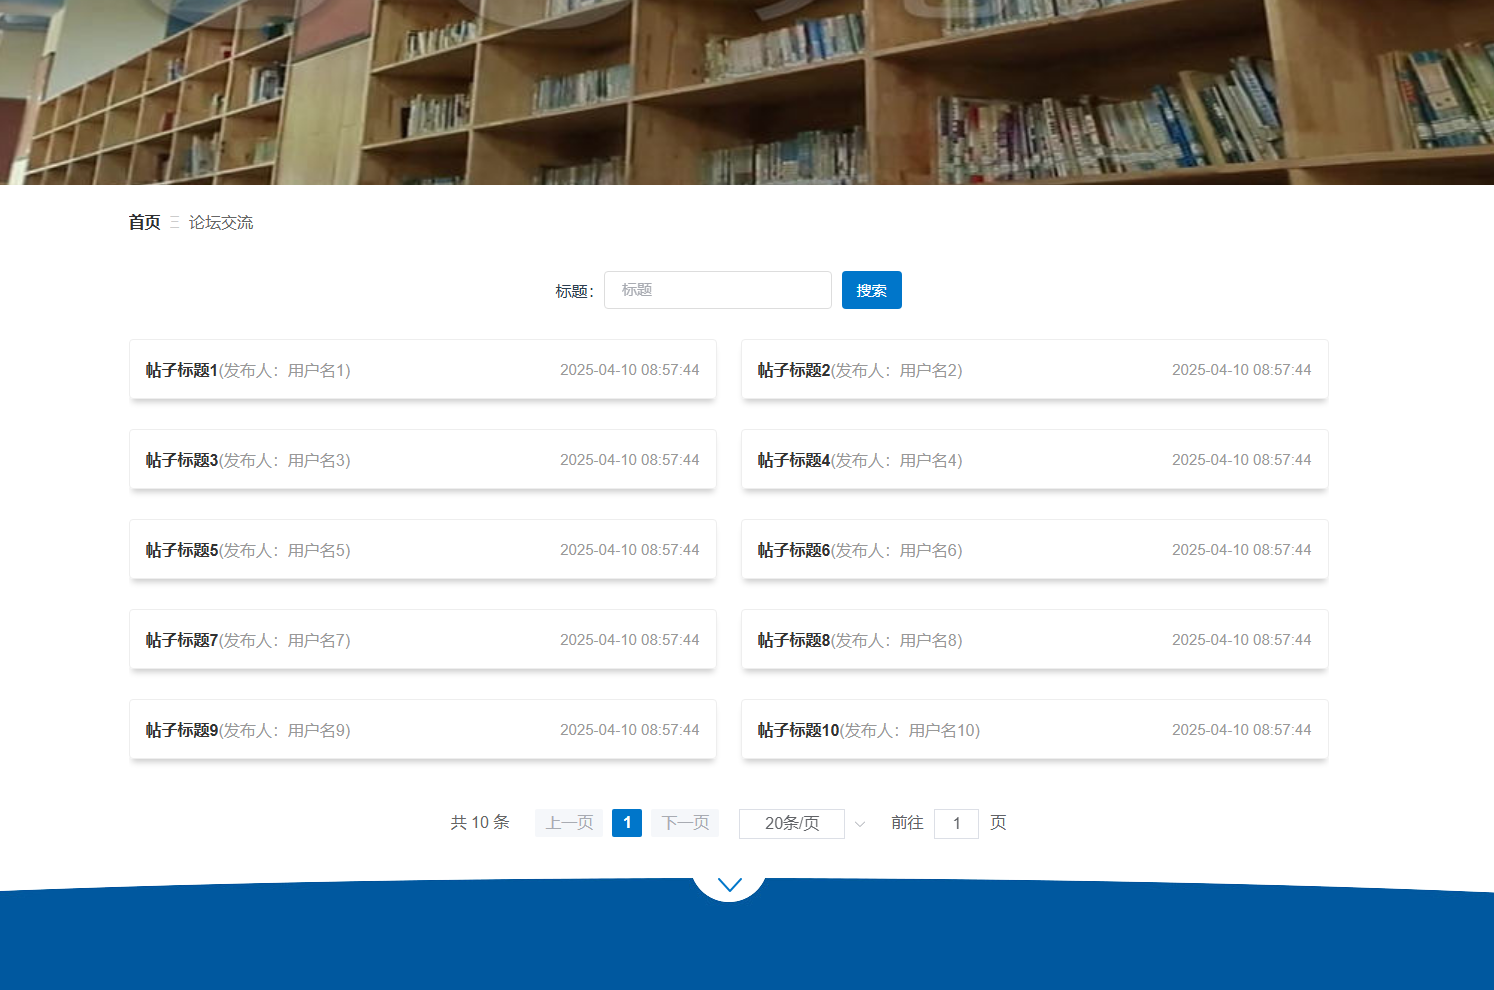Open the 20条/页 page size dropdown
Screen dimensions: 1494x990
coord(792,823)
